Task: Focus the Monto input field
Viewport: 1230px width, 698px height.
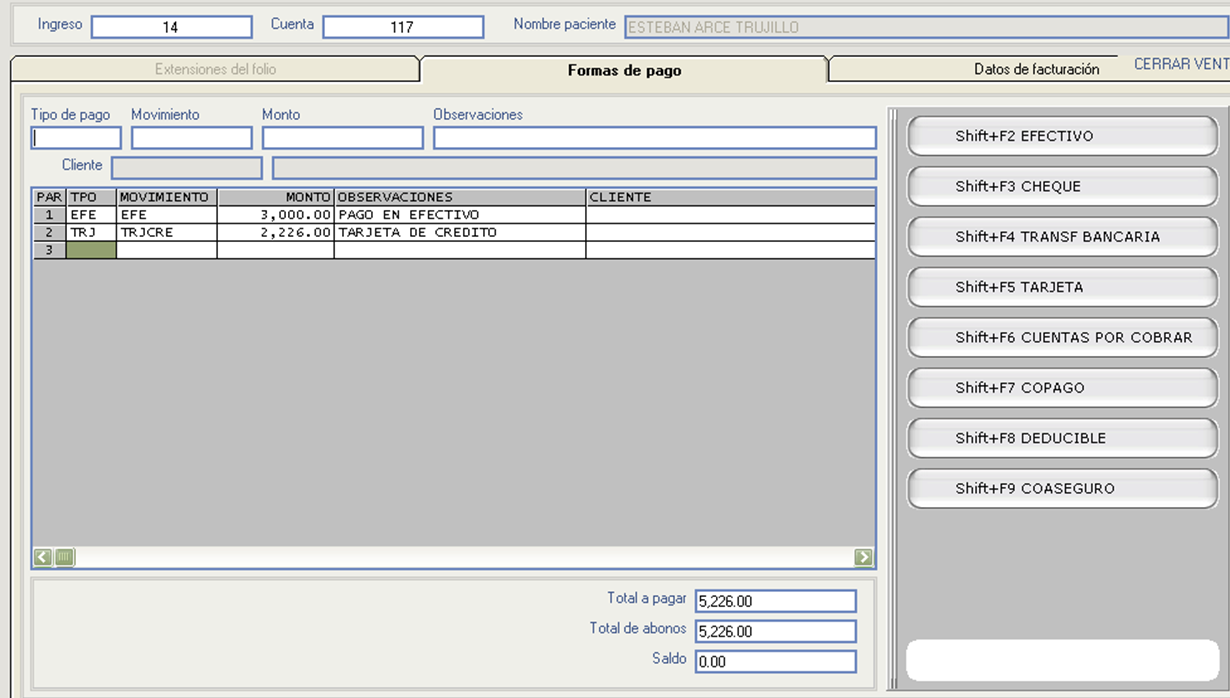Action: coord(343,138)
